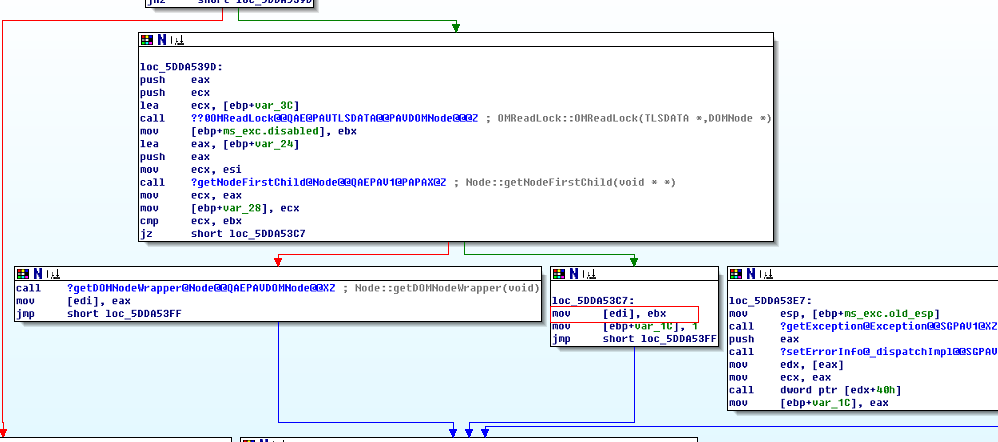This screenshot has height=442, width=998.
Task: Follow jmp loc_5DDA53FF in loc_5DDA53C7 node
Action: pos(679,339)
